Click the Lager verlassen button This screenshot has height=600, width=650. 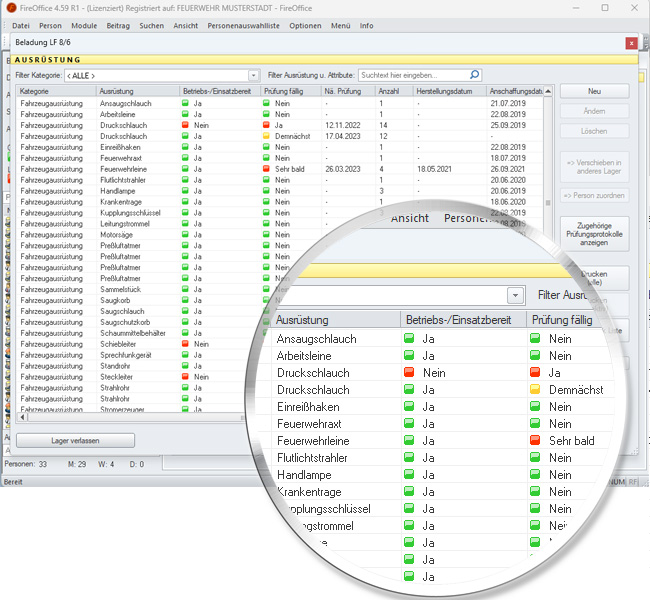[x=77, y=440]
